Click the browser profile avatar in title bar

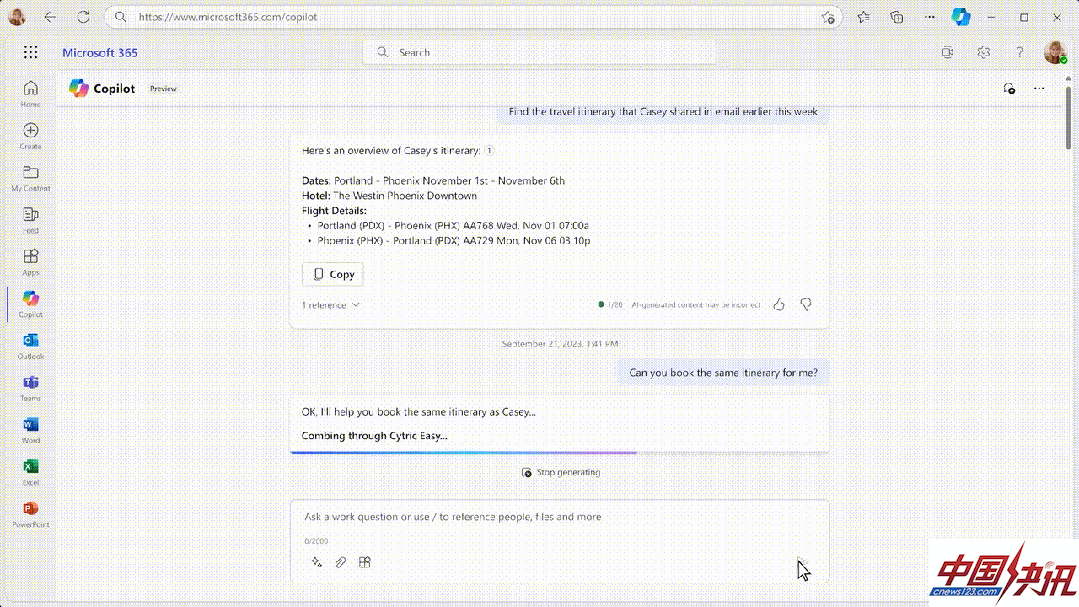tap(17, 17)
